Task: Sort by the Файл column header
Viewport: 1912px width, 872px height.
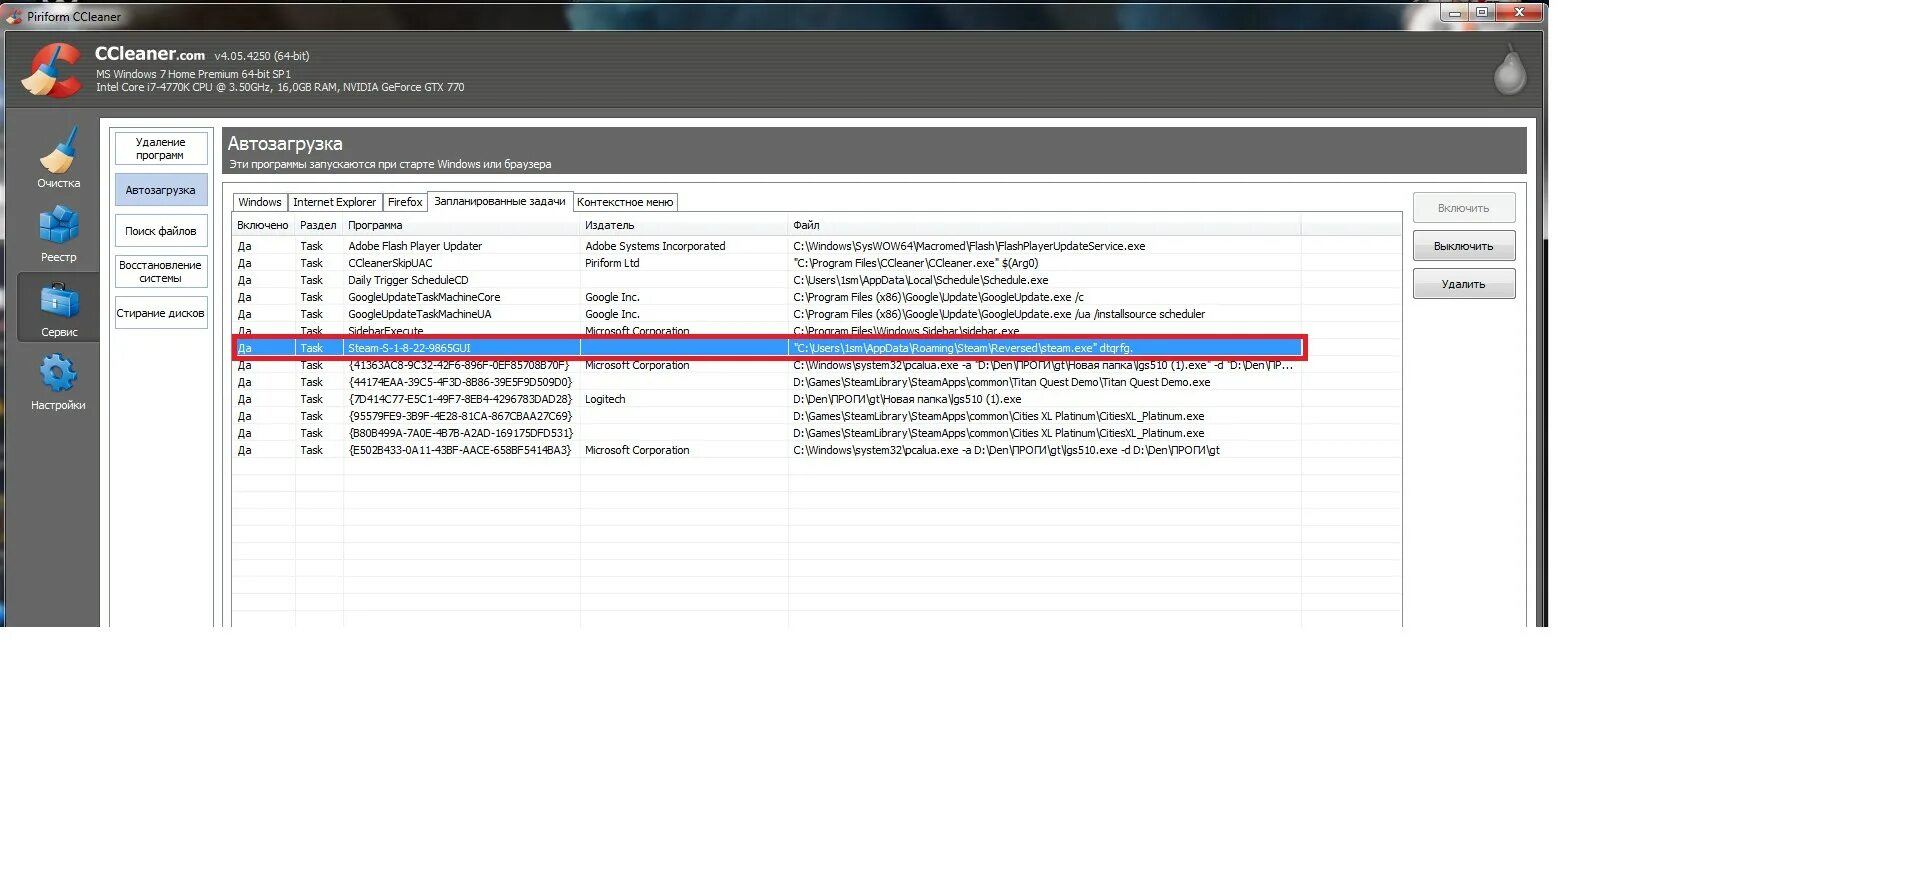Action: coord(1044,225)
